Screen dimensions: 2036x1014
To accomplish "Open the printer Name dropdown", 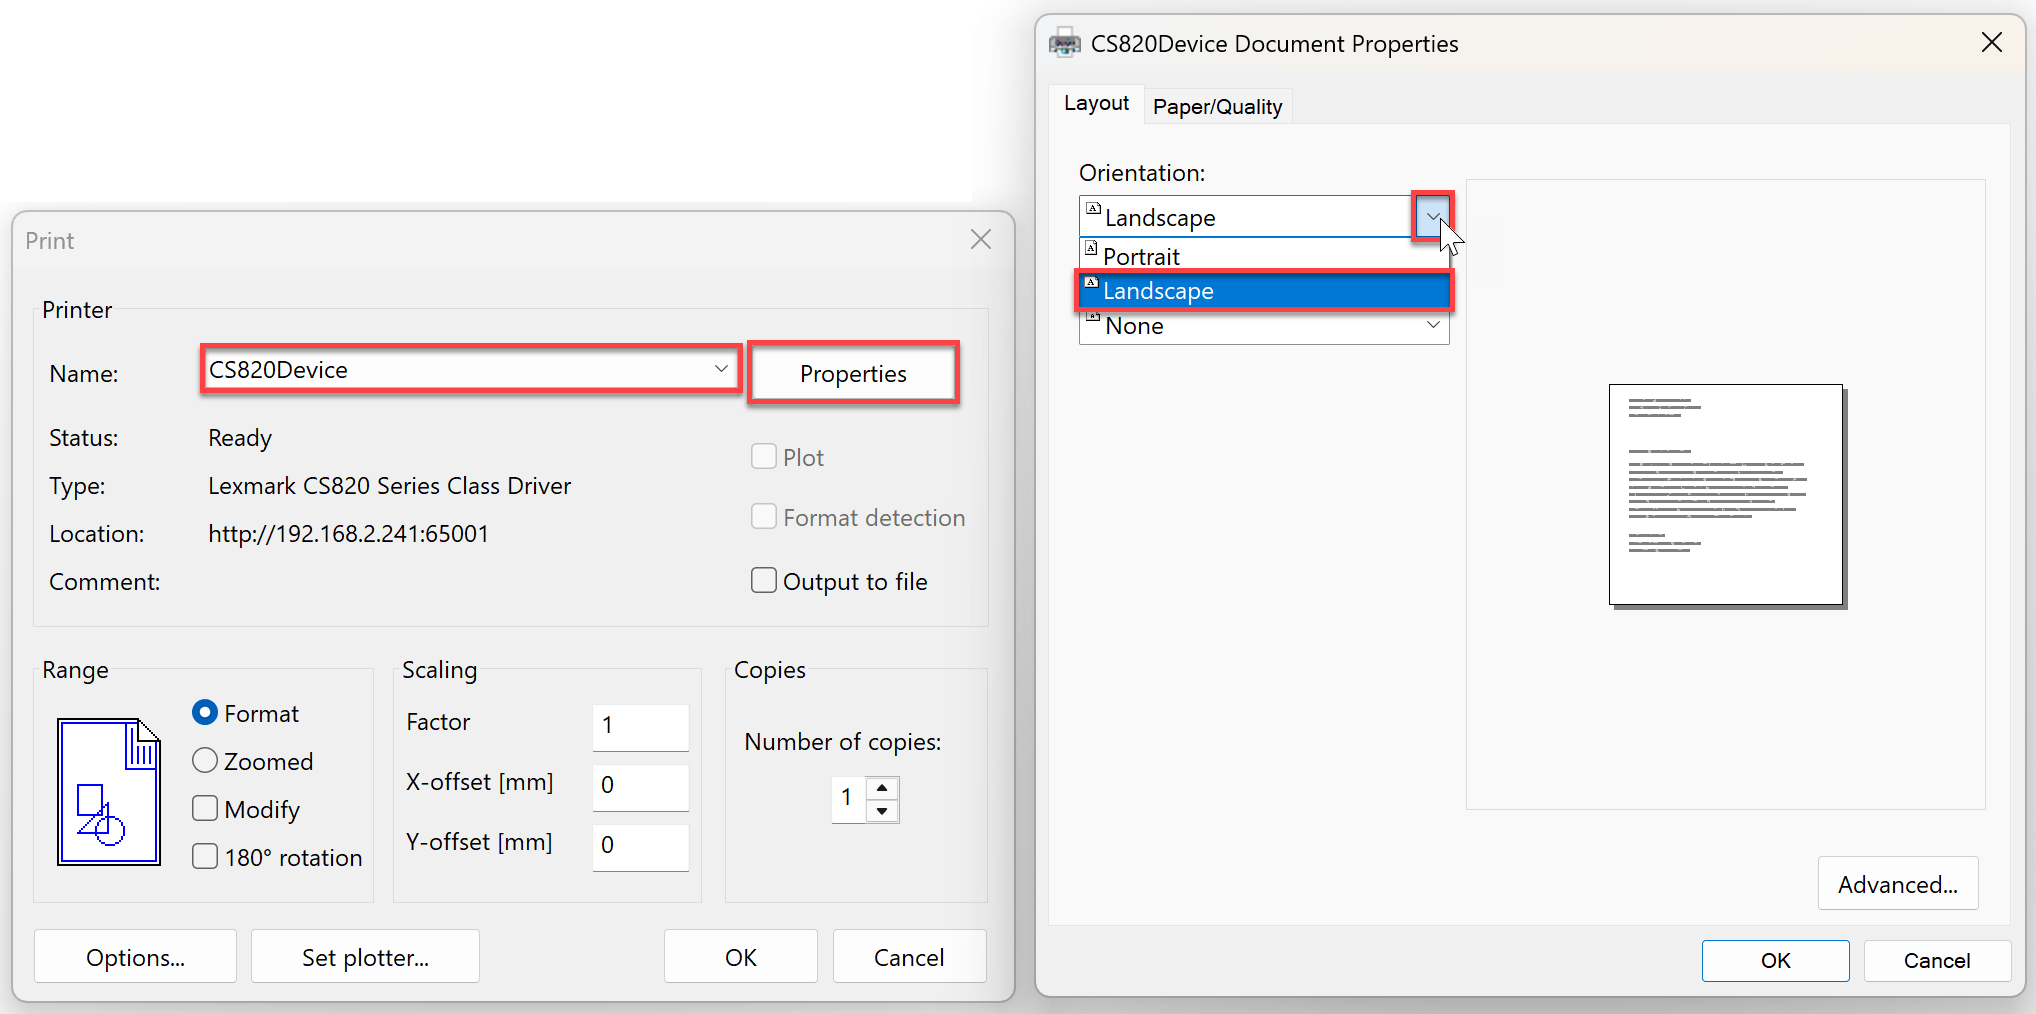I will (x=720, y=369).
